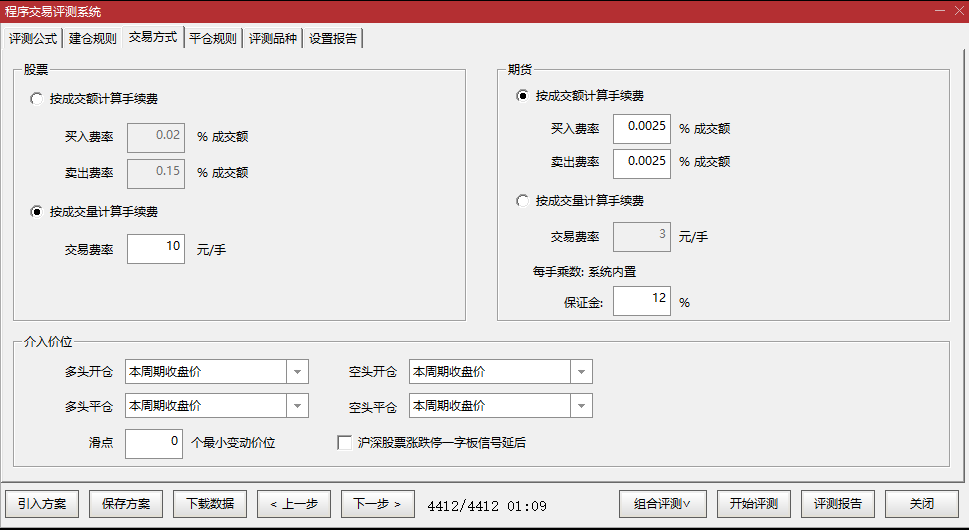
Task: Click the 引入方案 button
Action: [x=42, y=504]
